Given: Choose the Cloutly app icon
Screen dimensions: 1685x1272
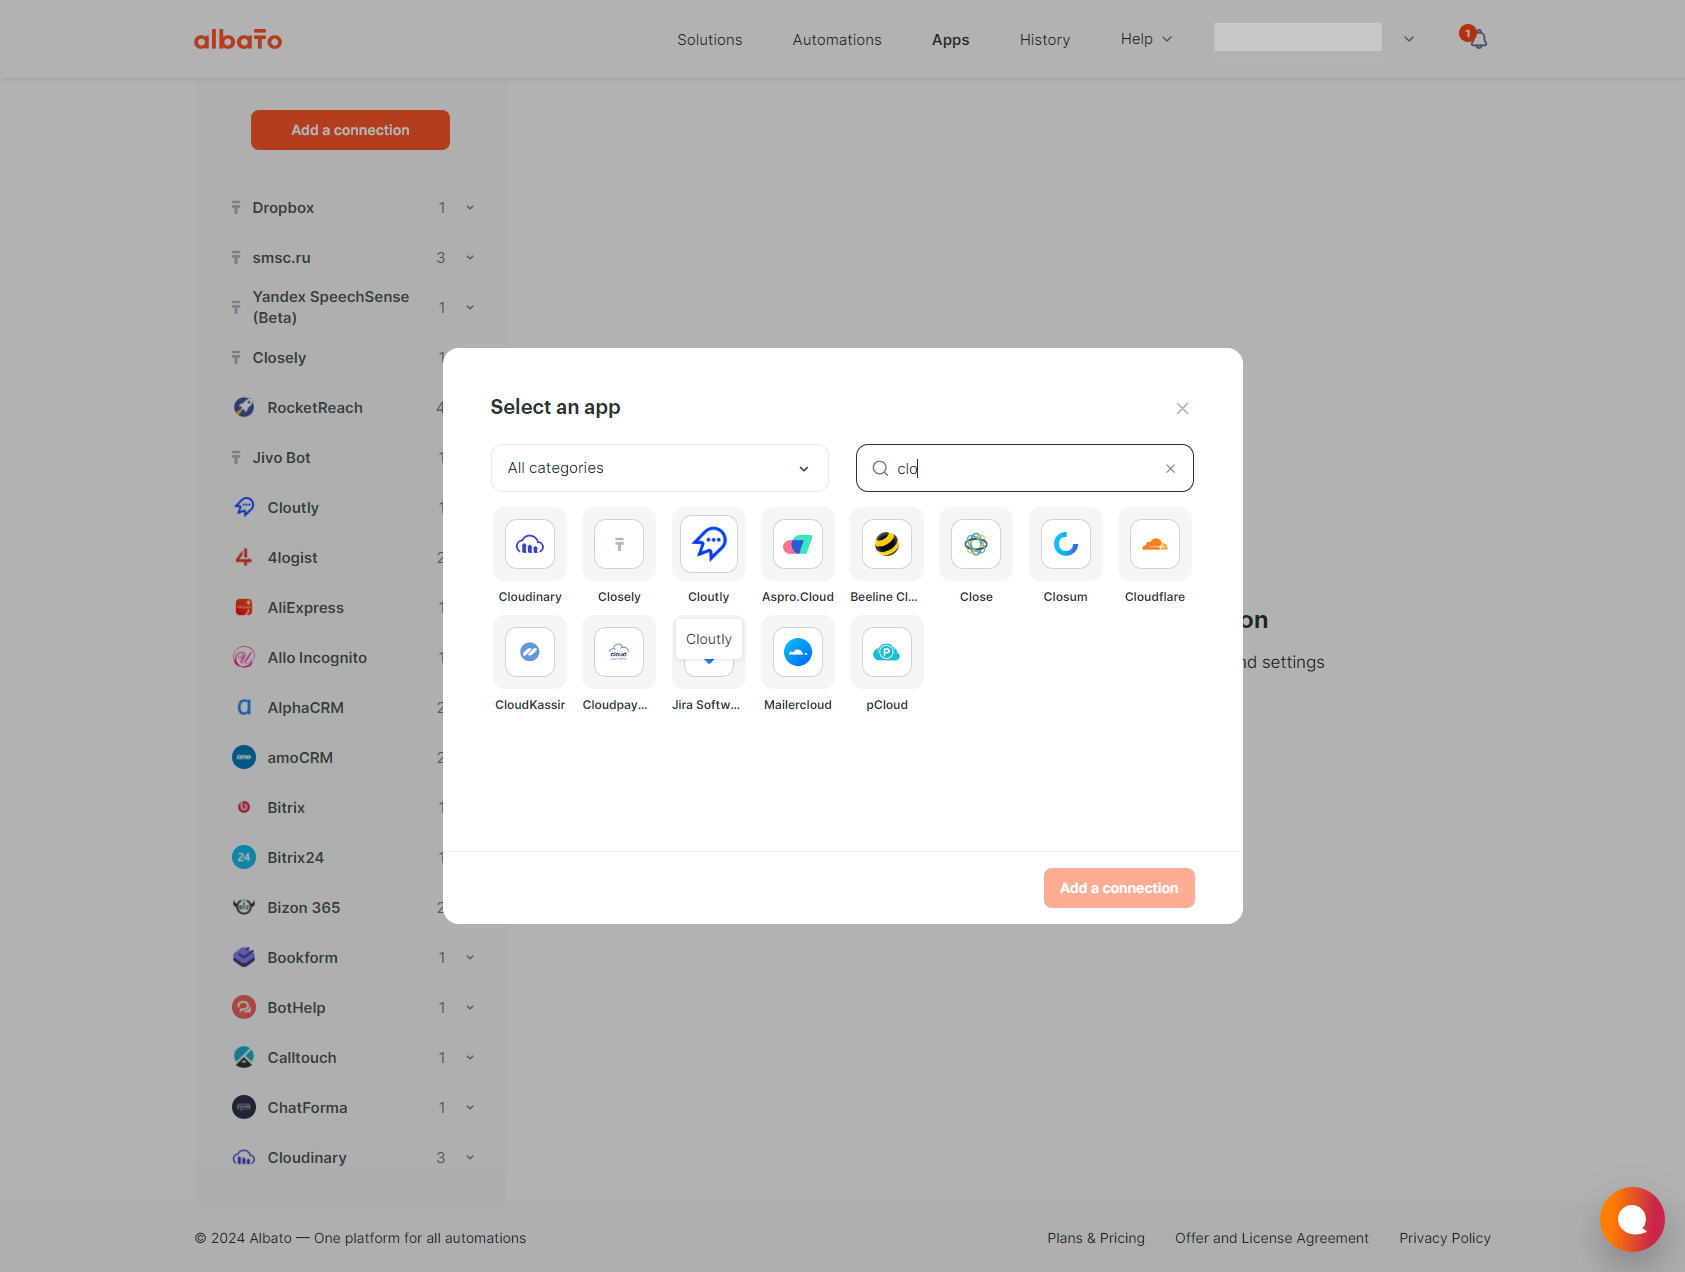Looking at the screenshot, I should (709, 544).
